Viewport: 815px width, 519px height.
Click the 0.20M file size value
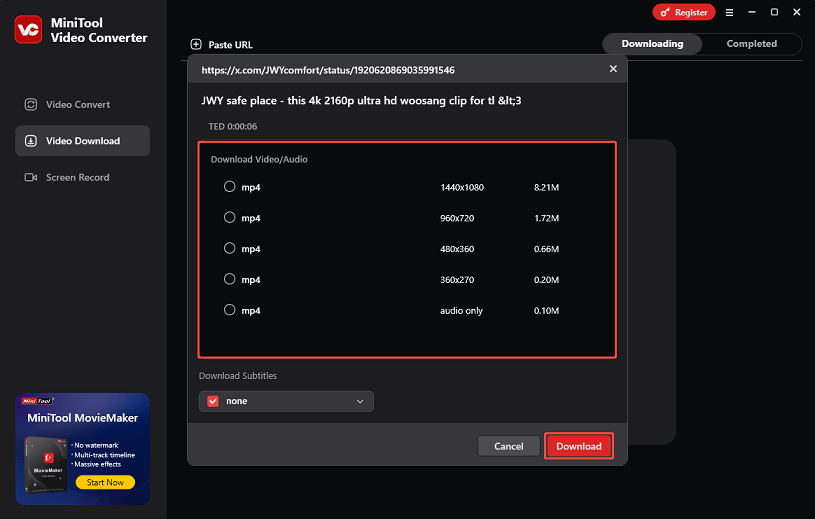pyautogui.click(x=546, y=280)
